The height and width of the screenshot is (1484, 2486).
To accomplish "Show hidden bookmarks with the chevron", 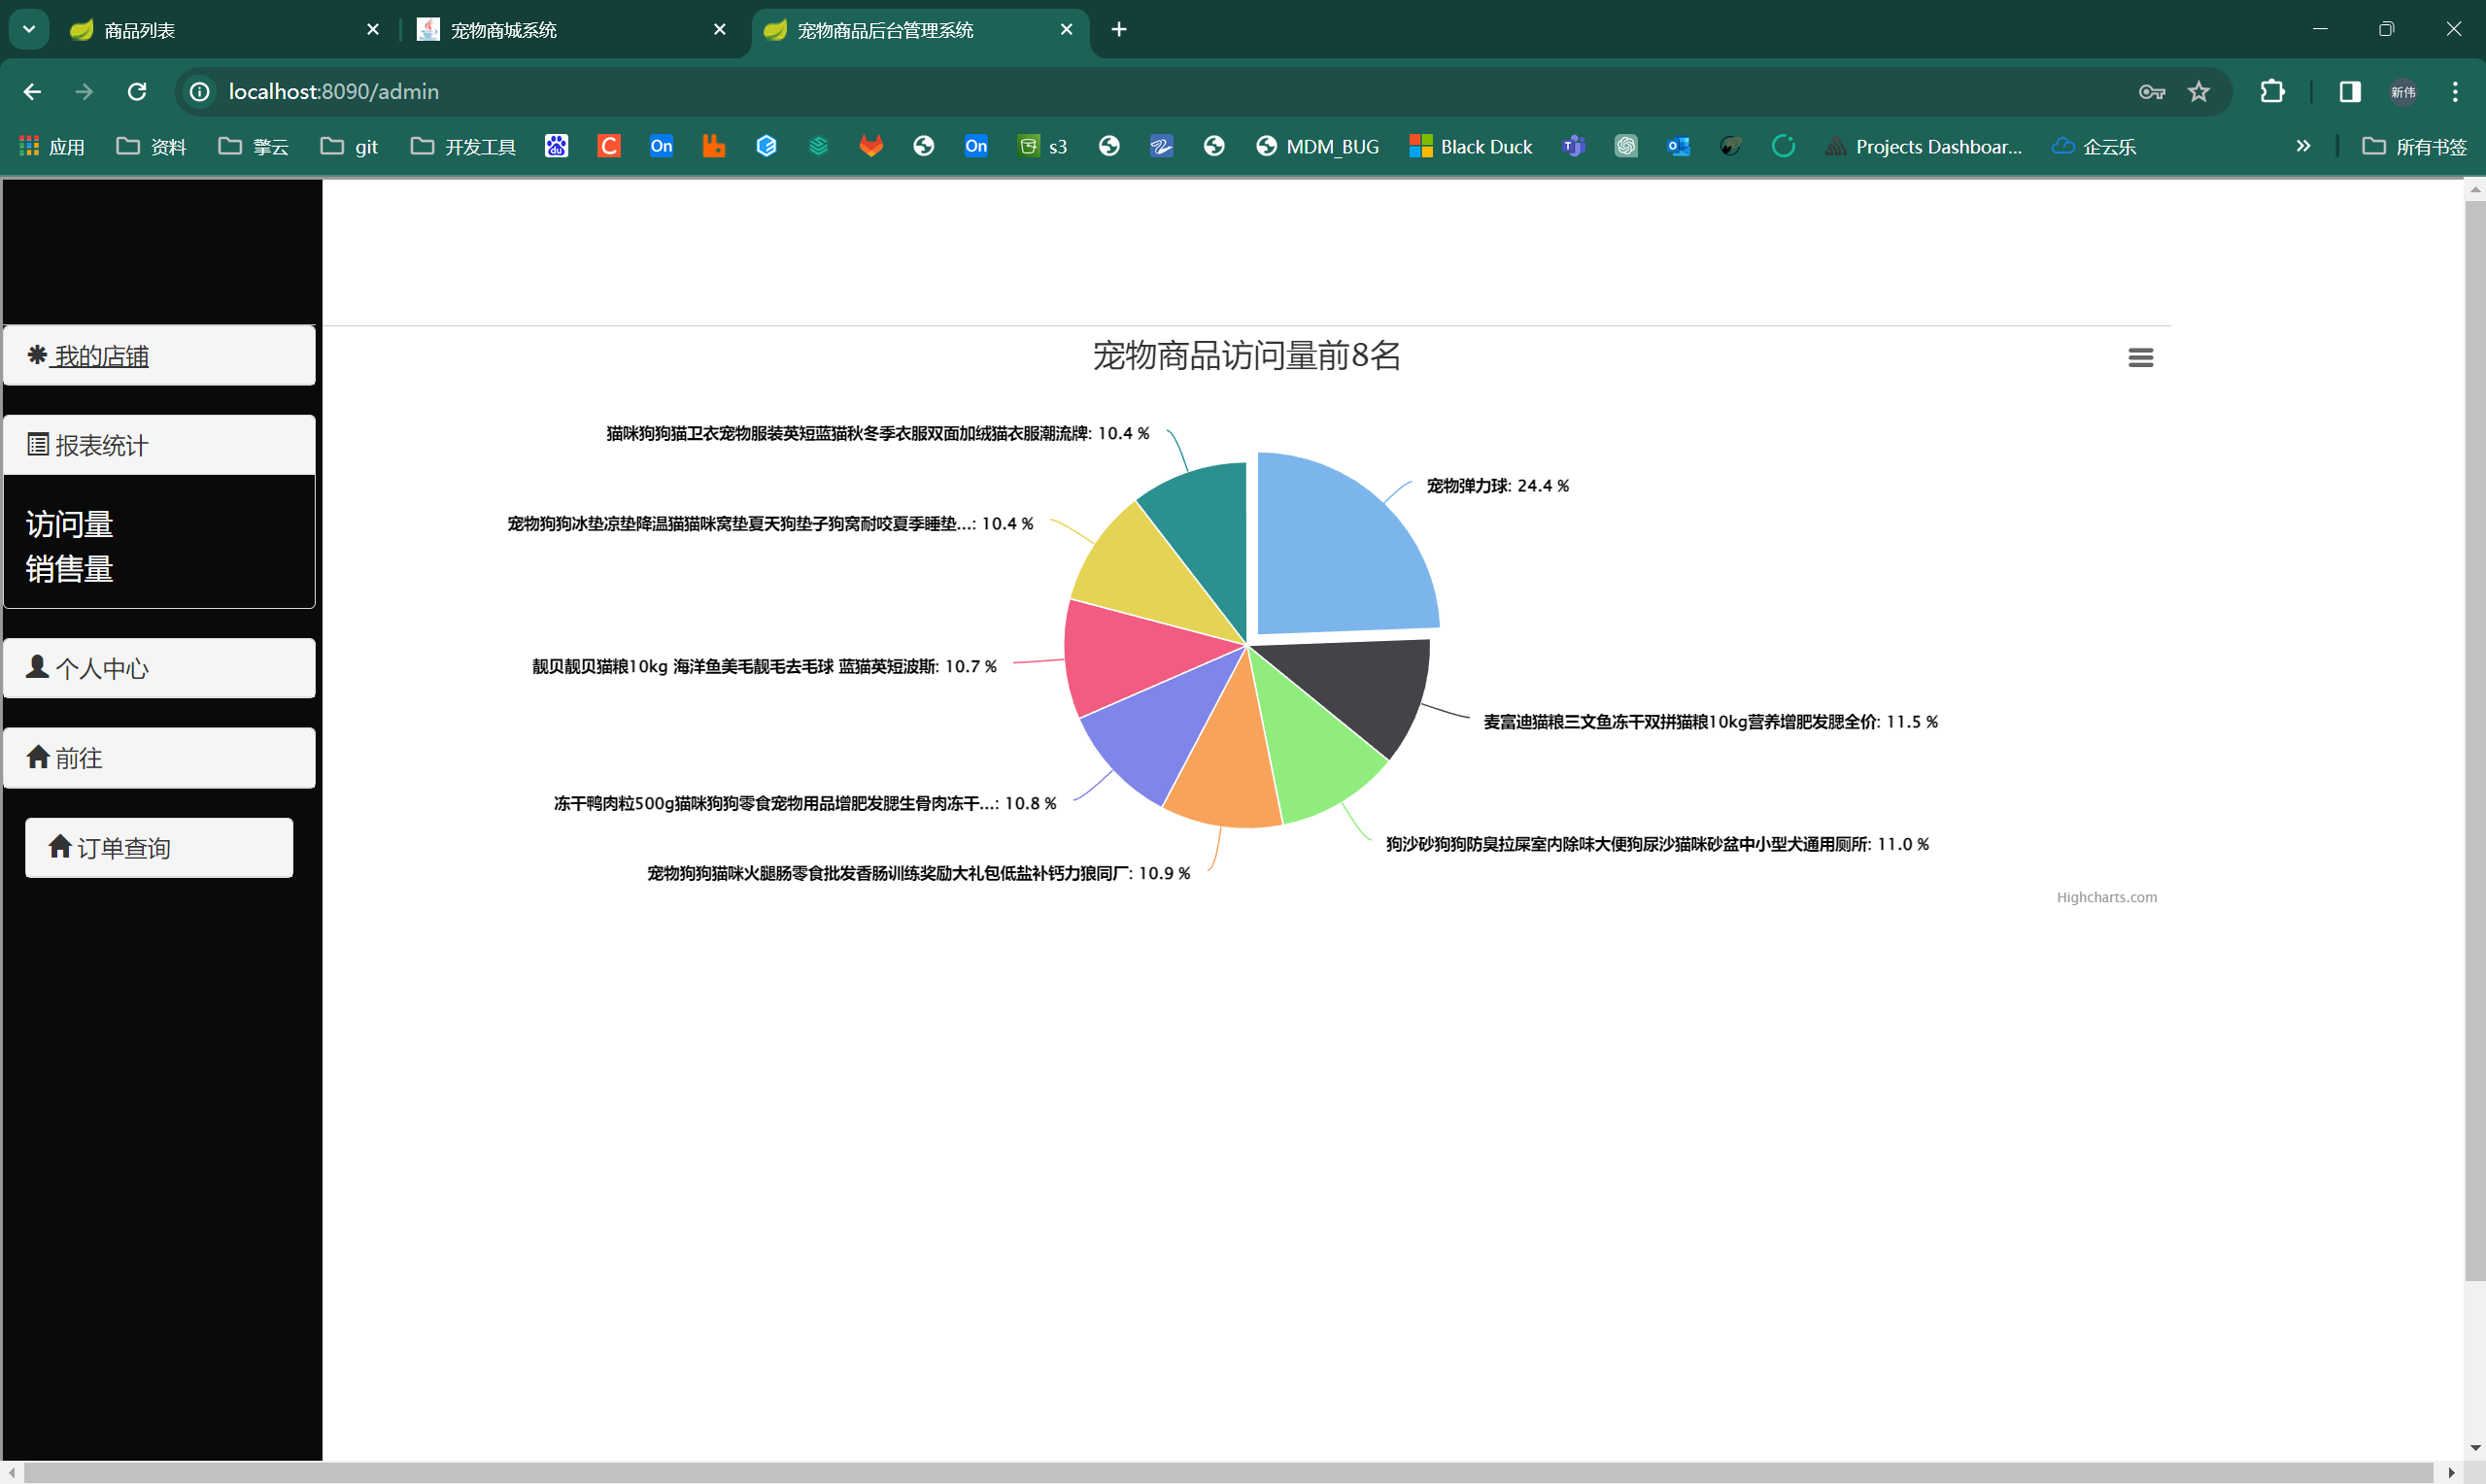I will click(x=2303, y=146).
